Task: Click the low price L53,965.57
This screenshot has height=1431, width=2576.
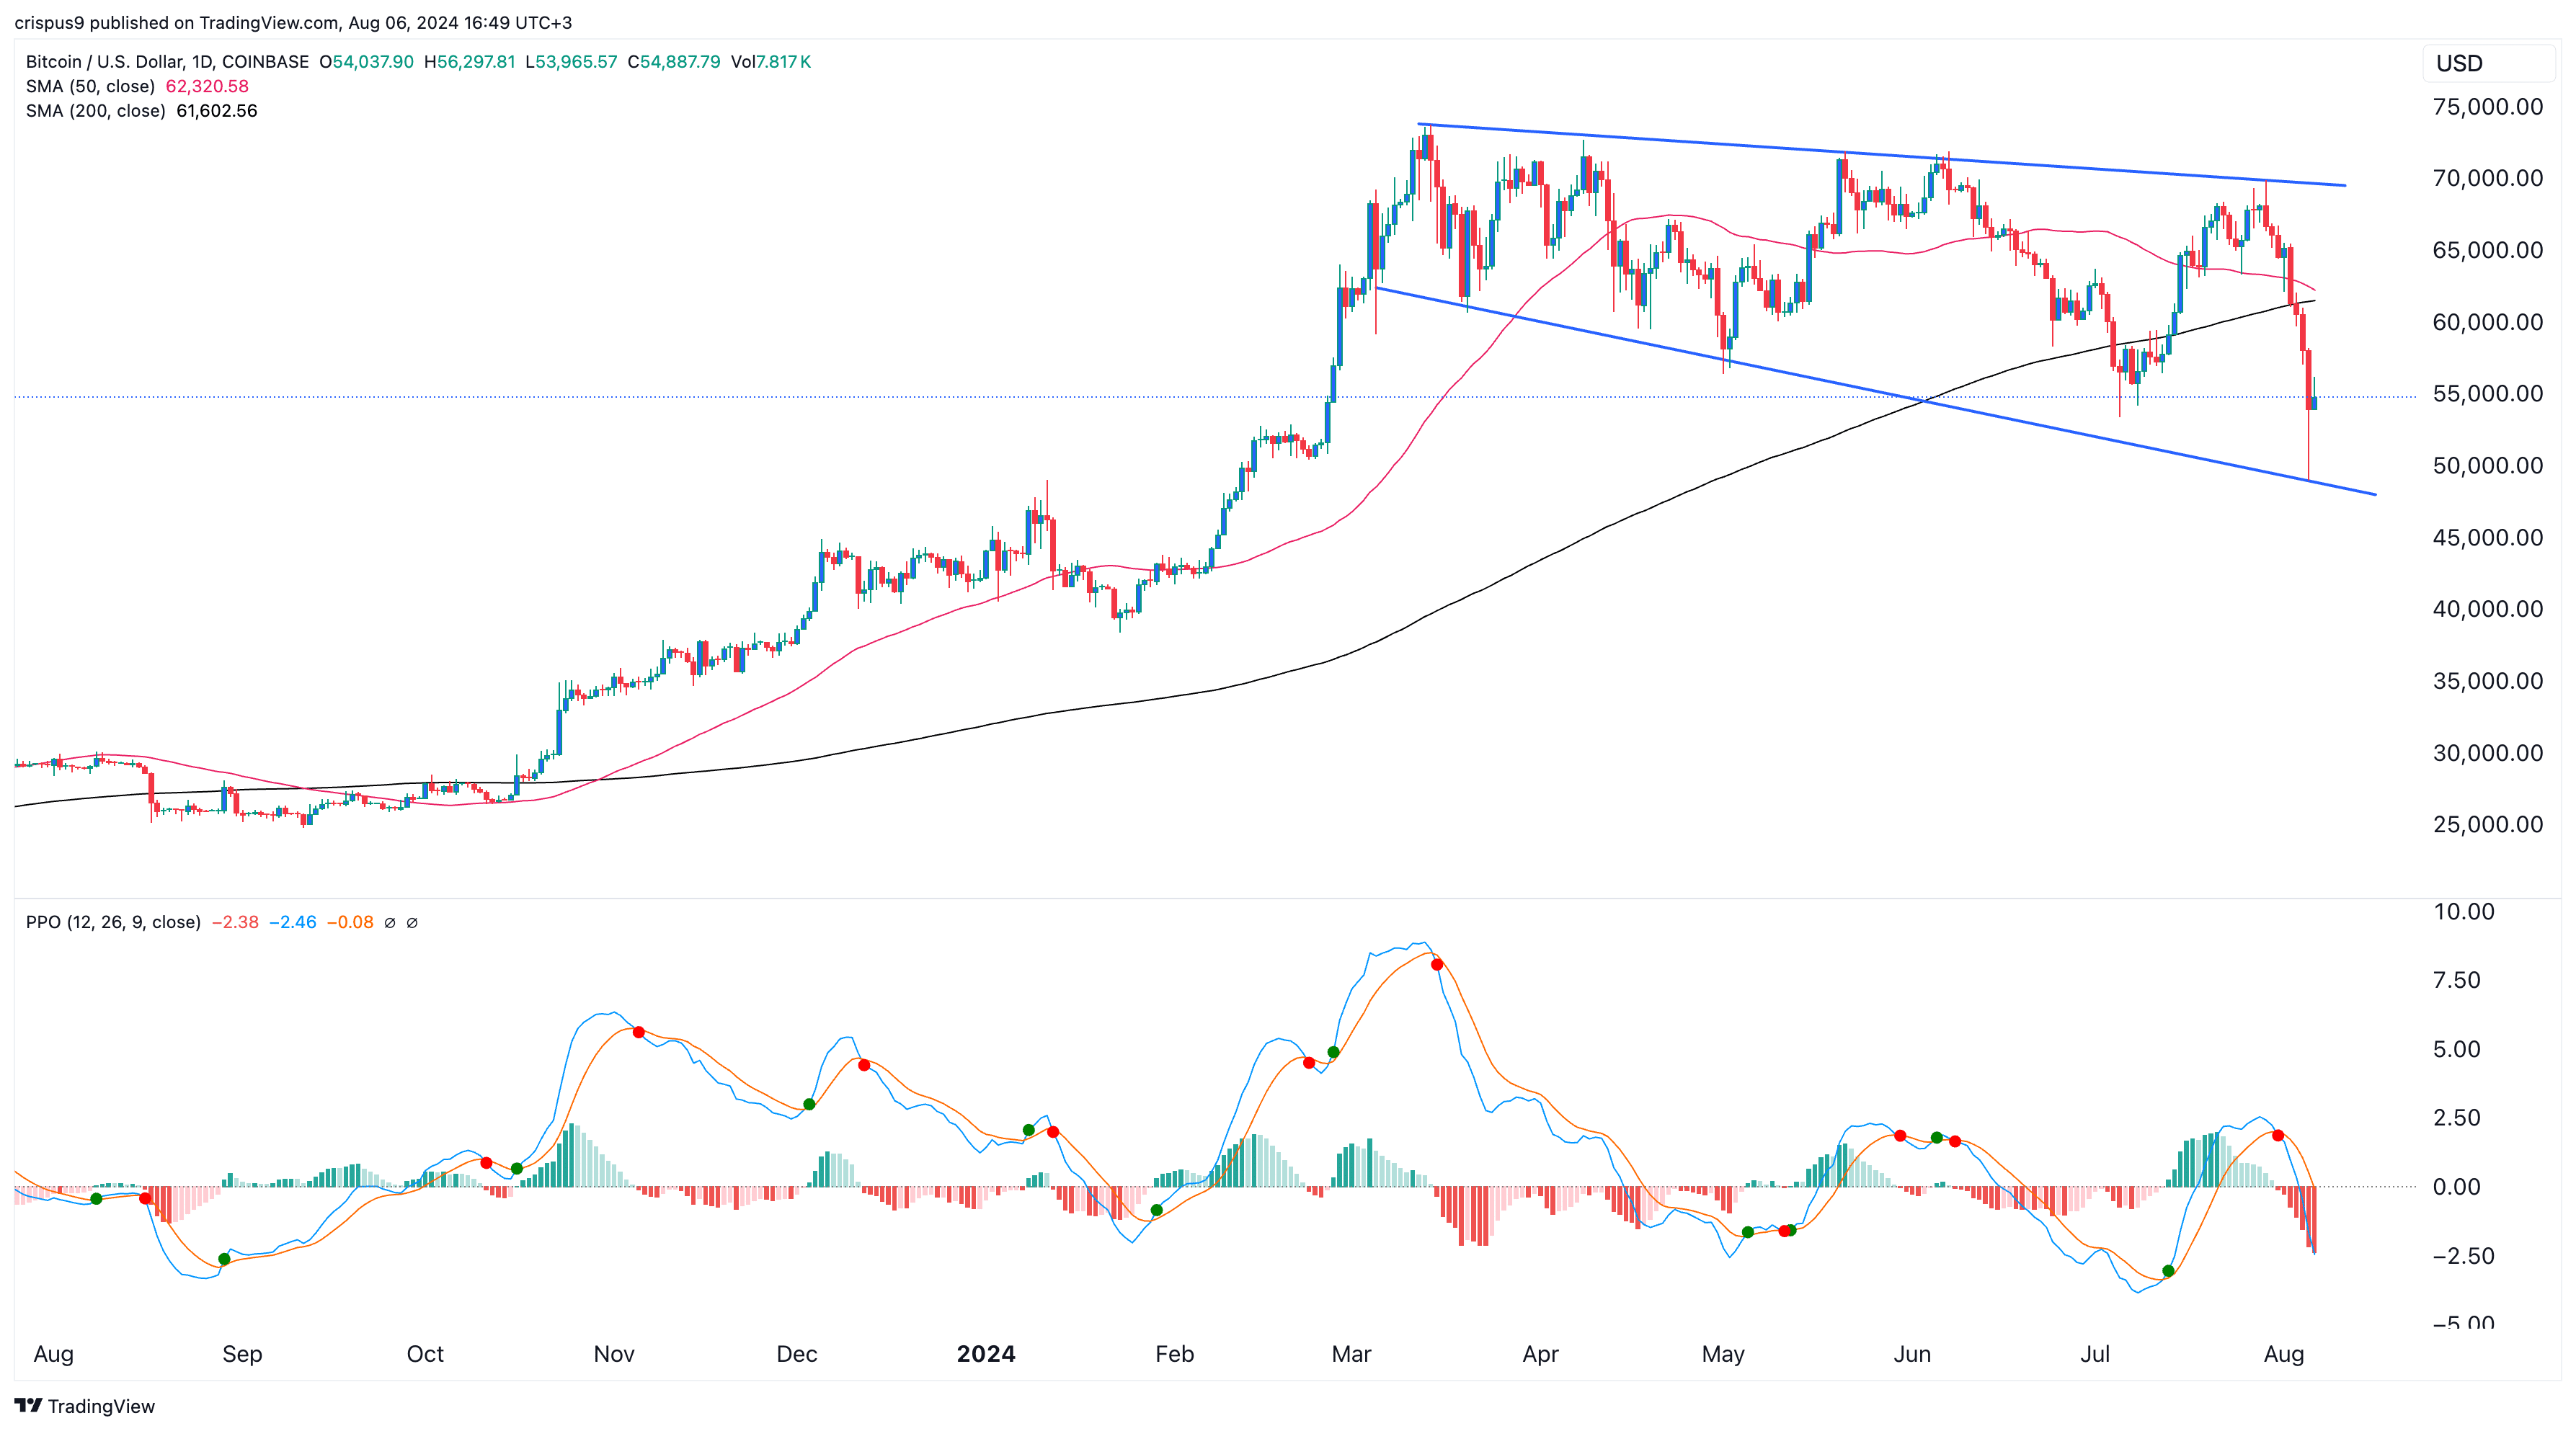Action: (571, 61)
